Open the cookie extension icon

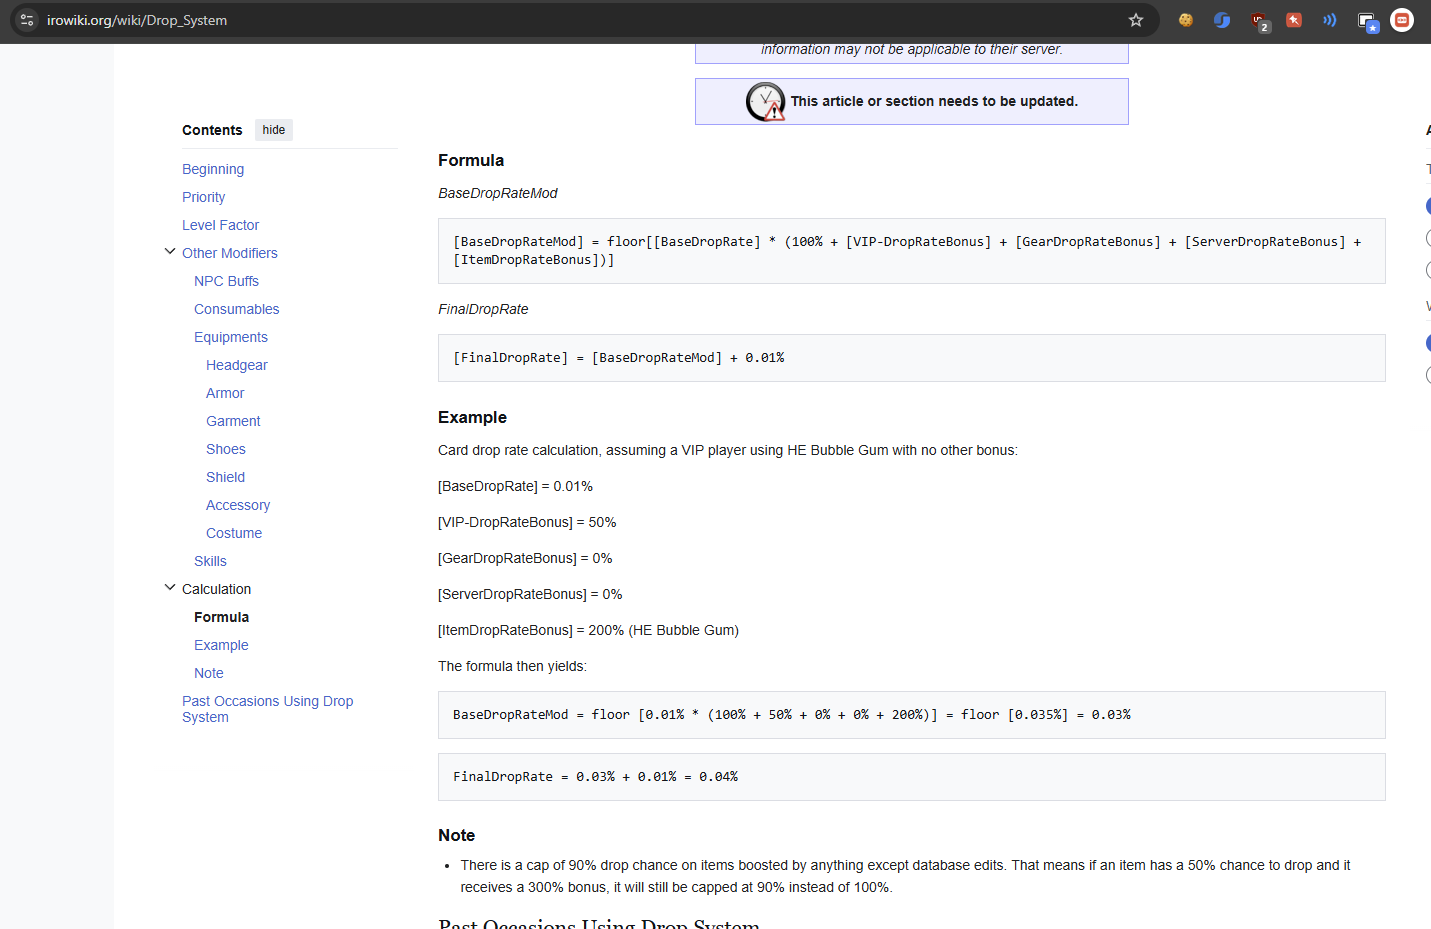pyautogui.click(x=1186, y=20)
